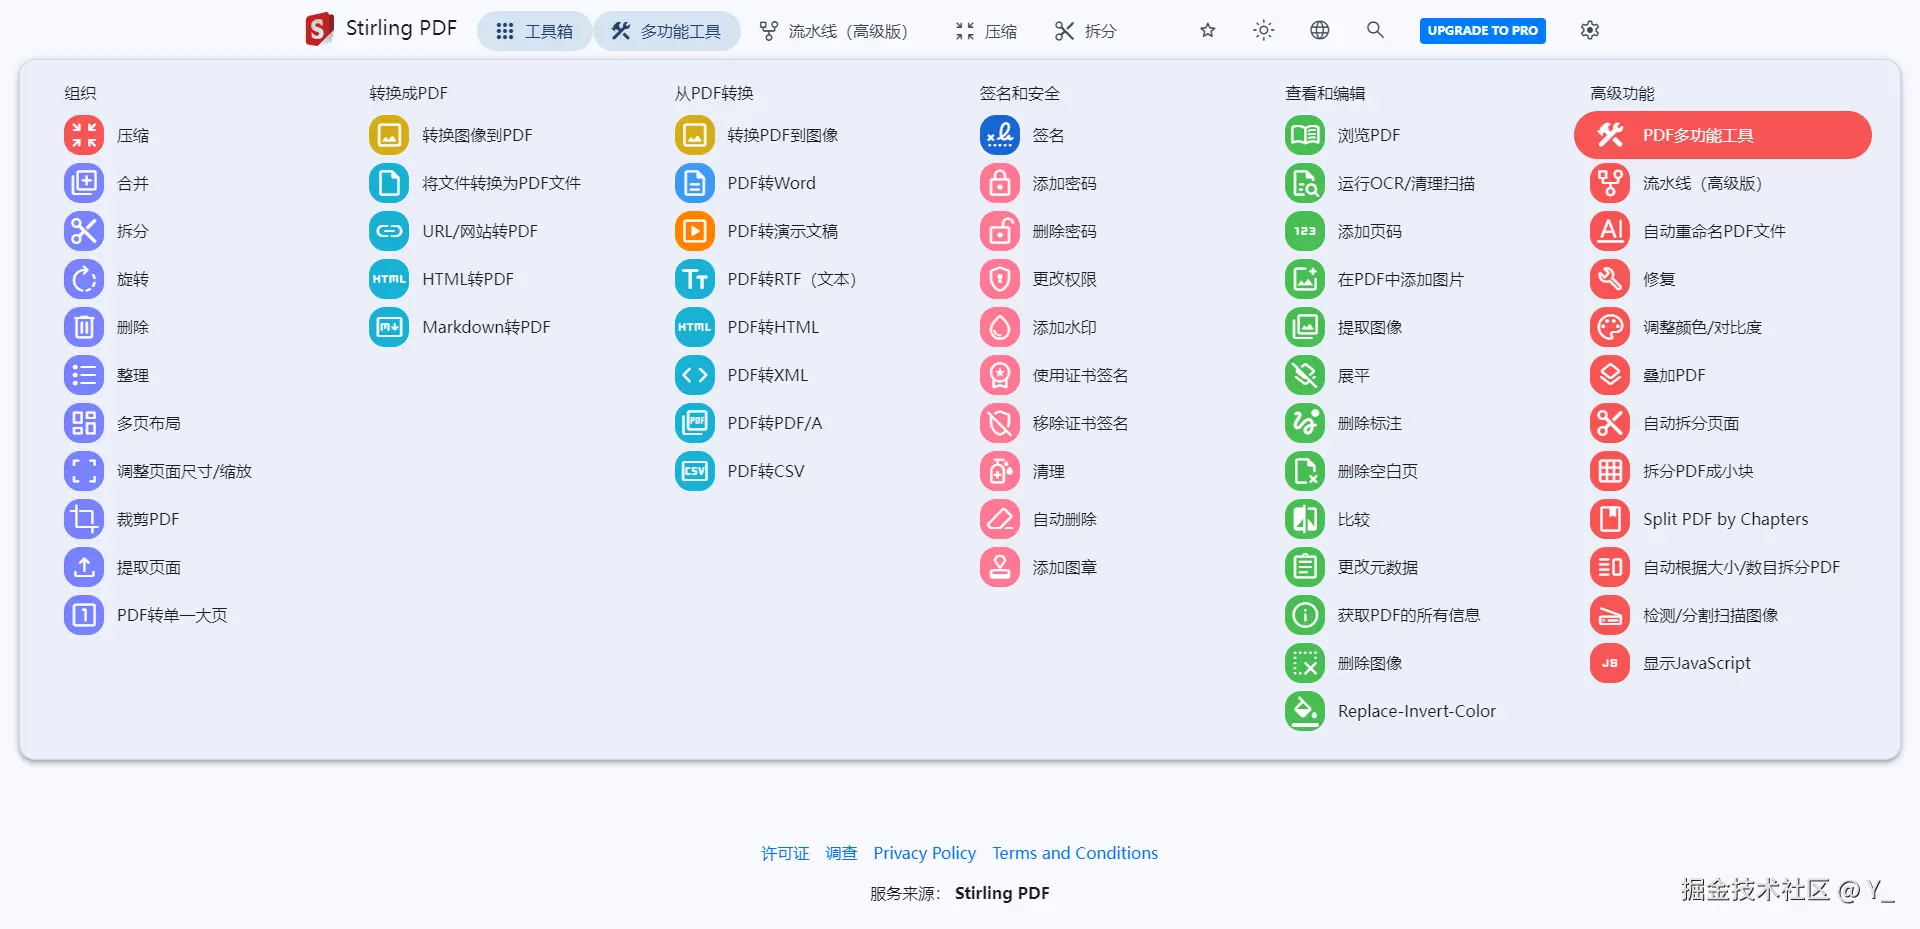The image size is (1920, 929).
Task: Click the 合并 merge icon
Action: [x=84, y=183]
